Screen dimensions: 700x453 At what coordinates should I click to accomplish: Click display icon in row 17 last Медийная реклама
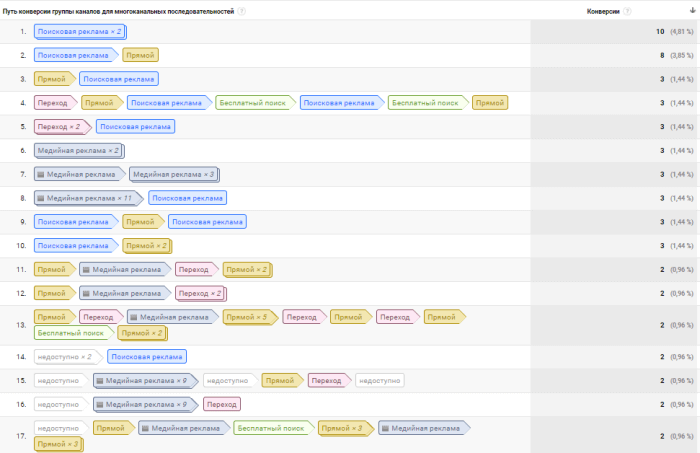tap(385, 428)
